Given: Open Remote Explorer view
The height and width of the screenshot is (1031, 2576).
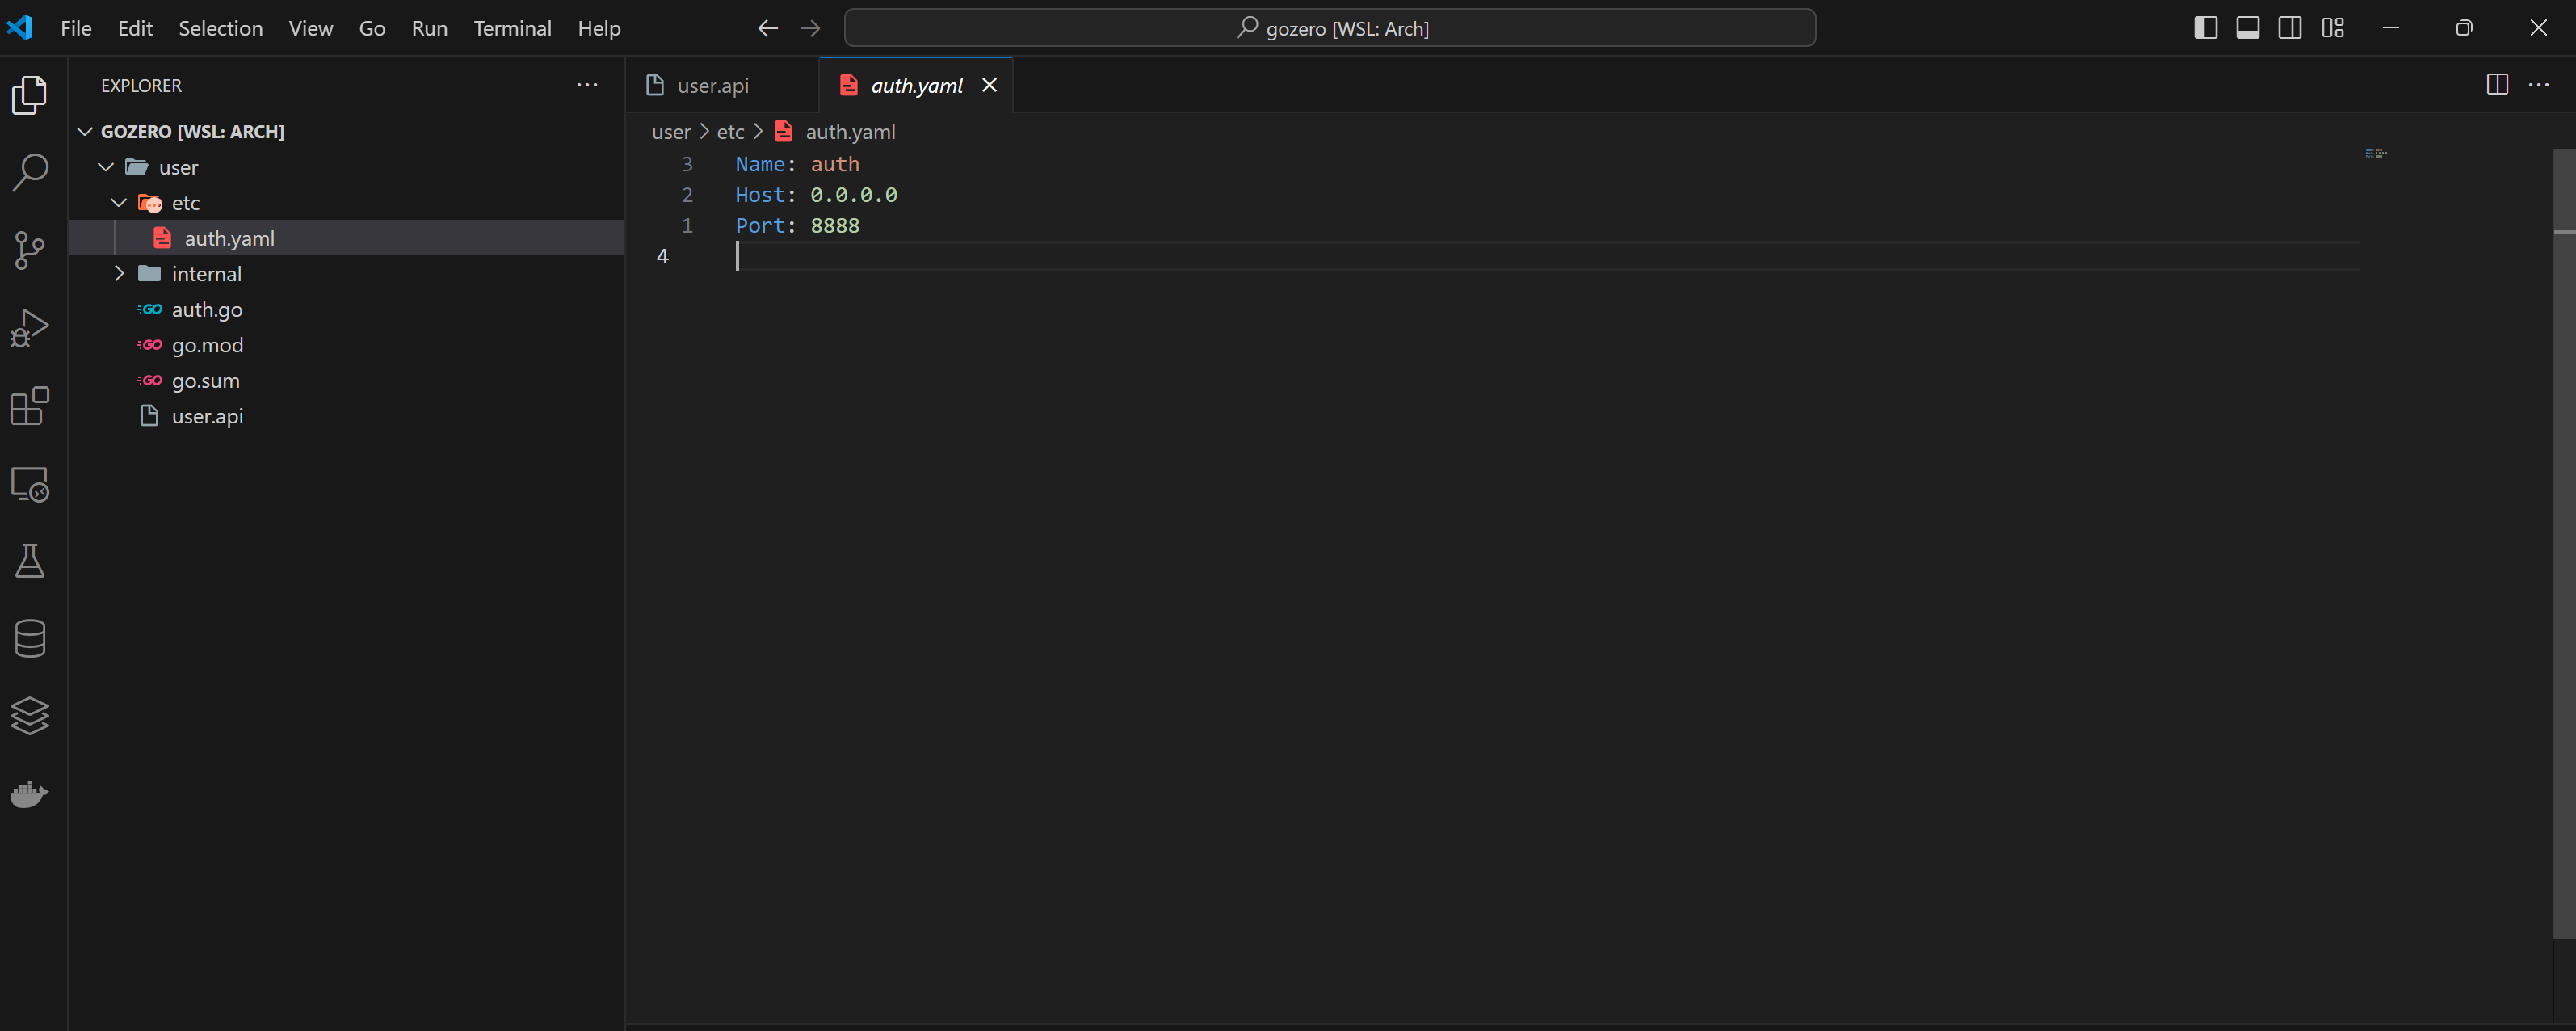Looking at the screenshot, I should pyautogui.click(x=30, y=484).
